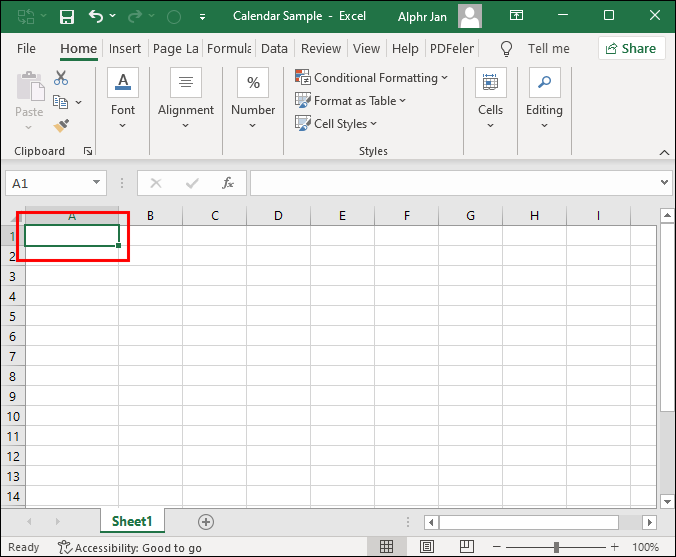Viewport: 676px width, 557px height.
Task: Open the Clipboard dialog launcher
Action: click(x=88, y=151)
